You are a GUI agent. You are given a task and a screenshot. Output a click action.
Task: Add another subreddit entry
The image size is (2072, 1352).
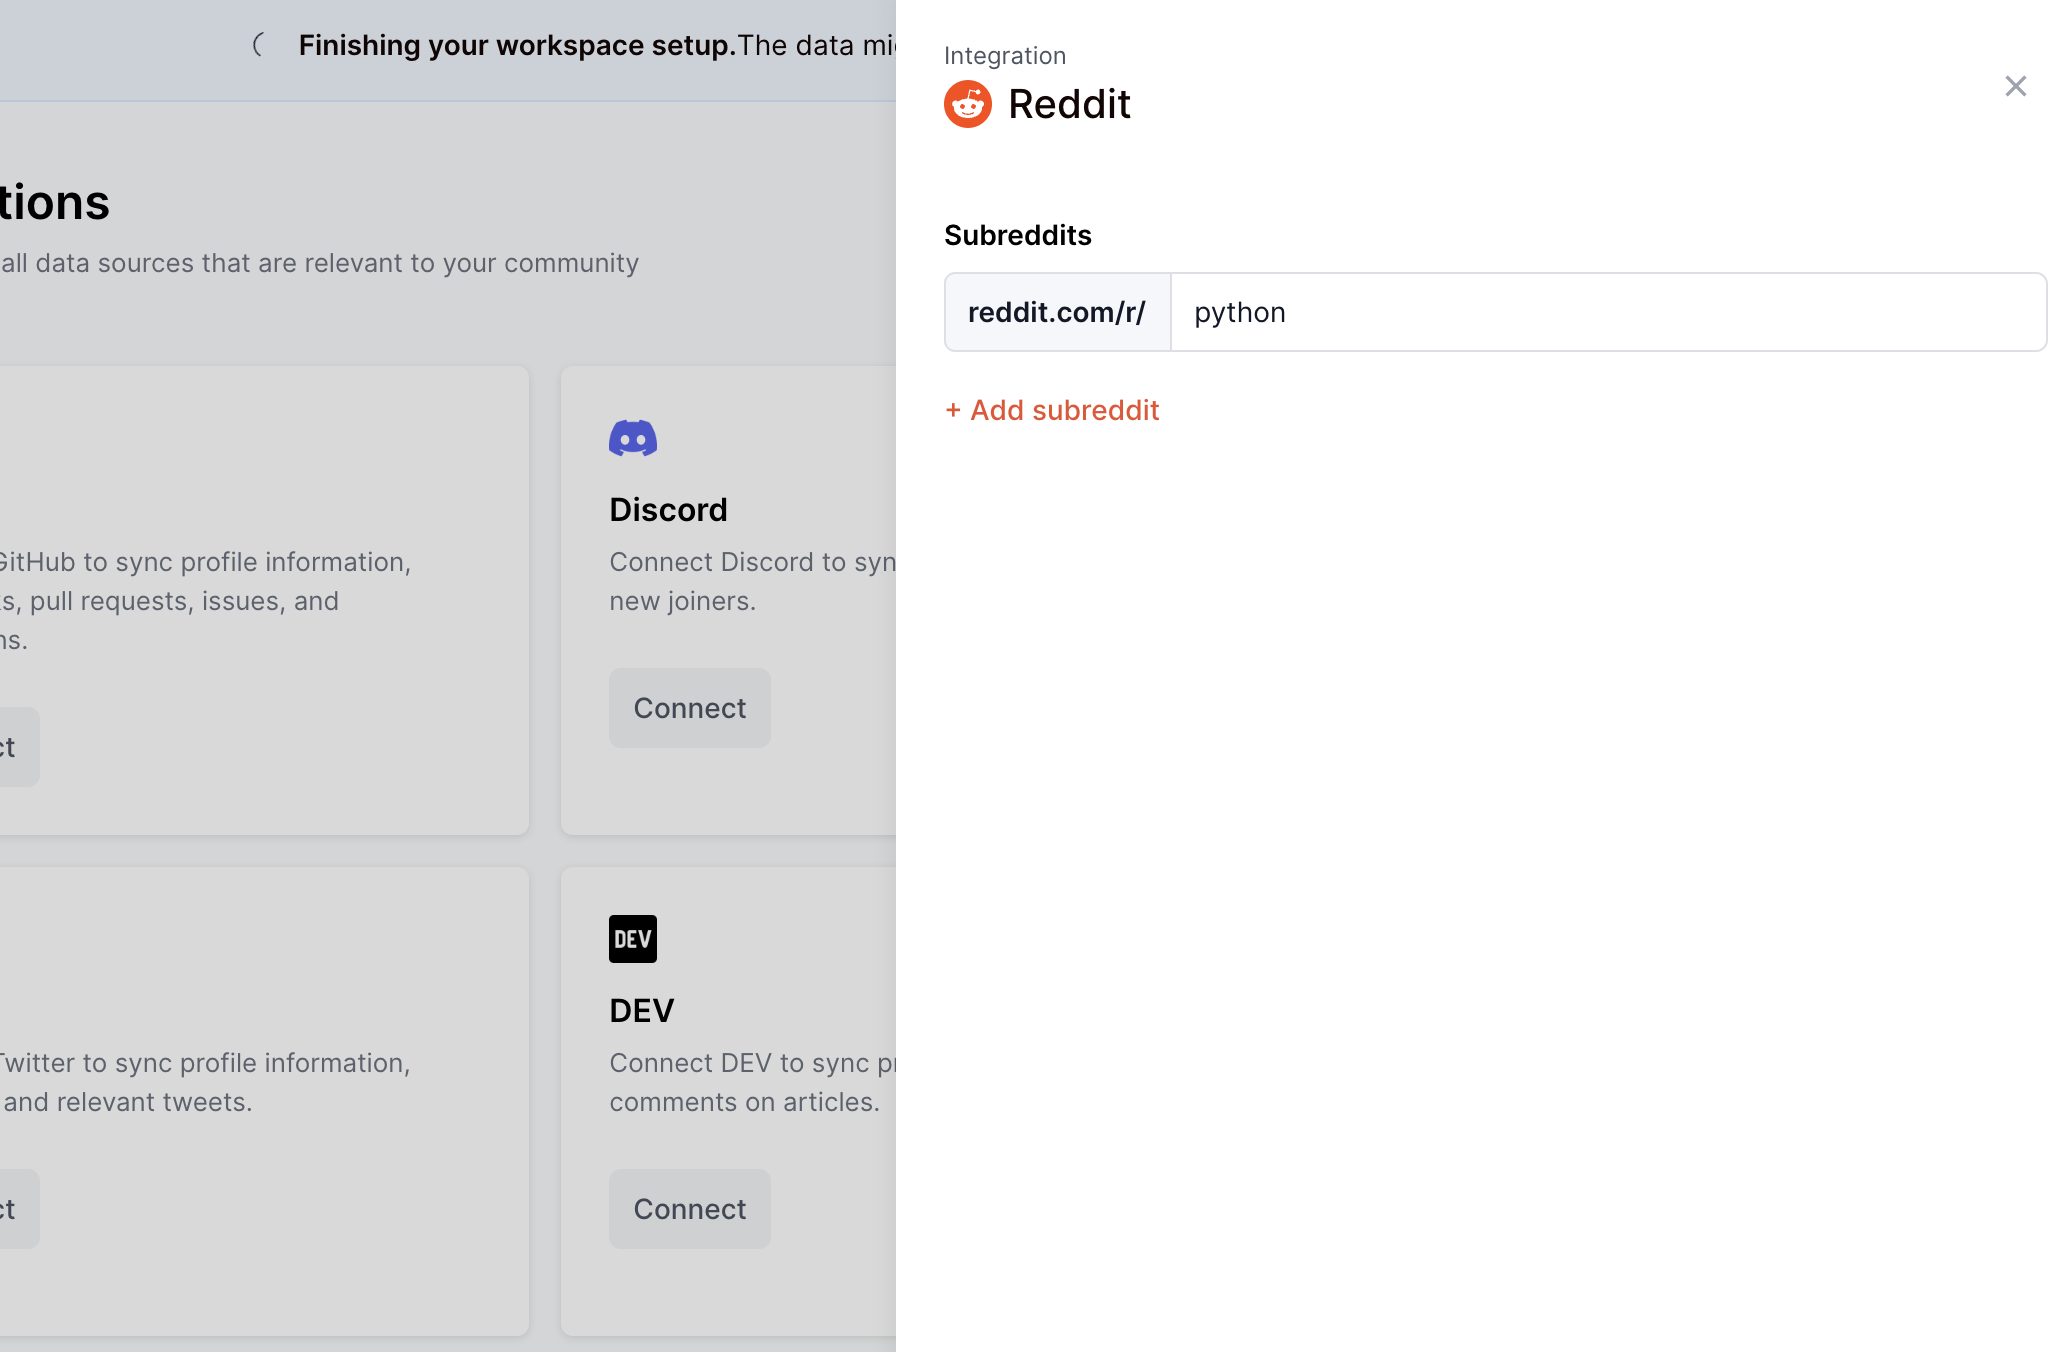pyautogui.click(x=1052, y=410)
